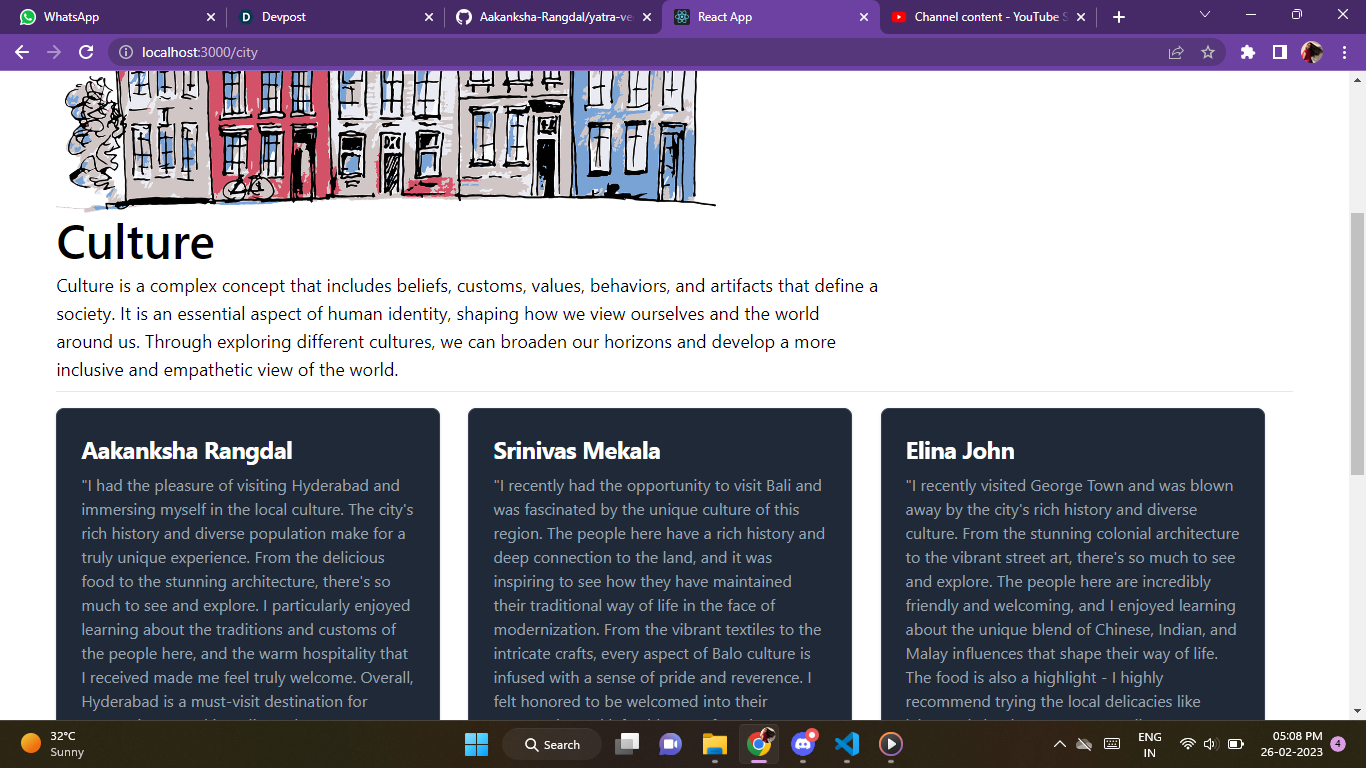The width and height of the screenshot is (1366, 768).
Task: Click the Srinivas Mekala card title
Action: pos(577,451)
